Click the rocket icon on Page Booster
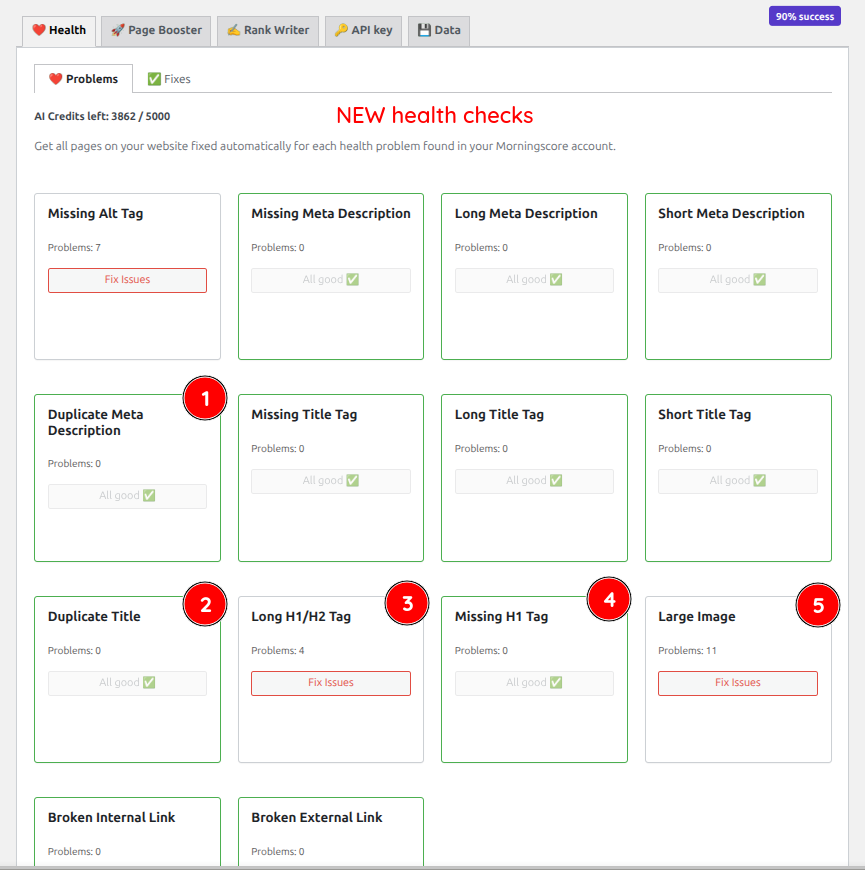Image resolution: width=865 pixels, height=870 pixels. pos(118,30)
